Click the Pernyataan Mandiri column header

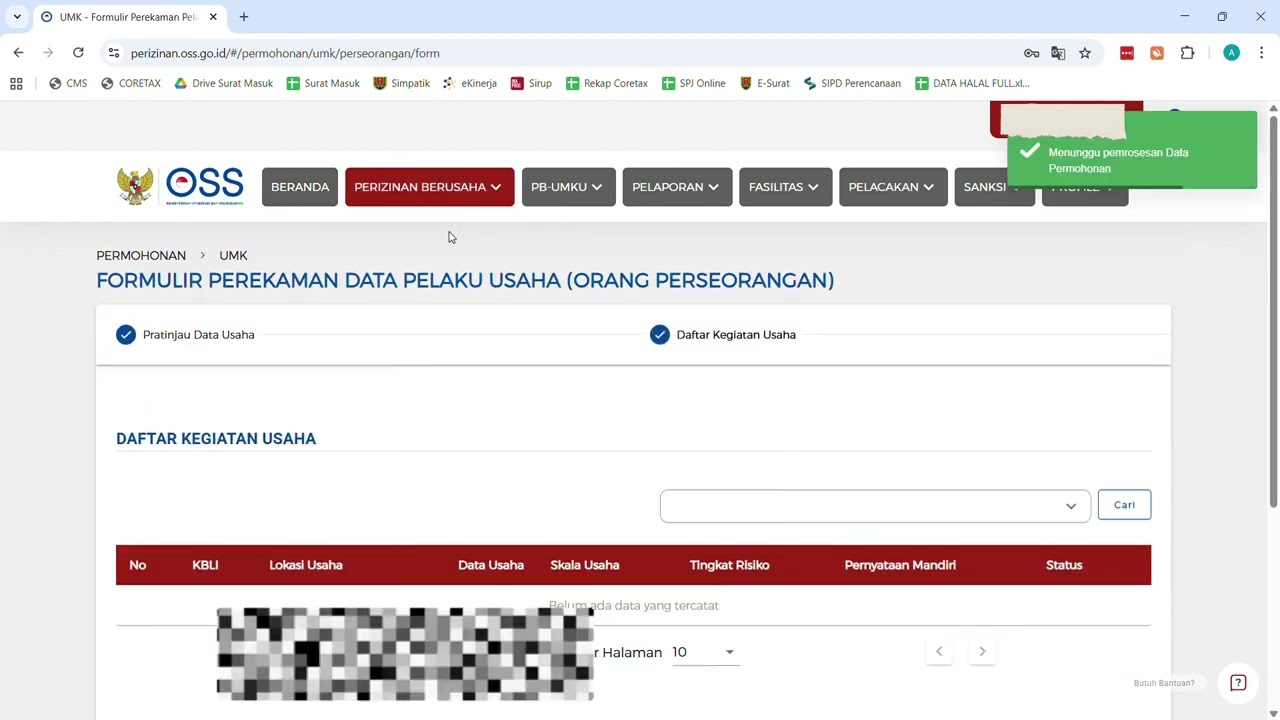tap(900, 565)
